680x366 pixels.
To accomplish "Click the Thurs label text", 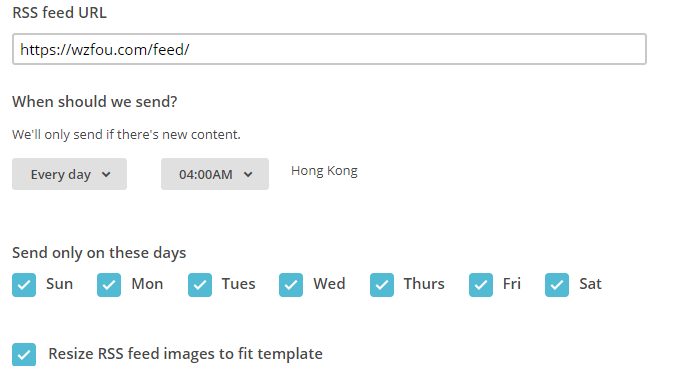I will click(x=424, y=284).
